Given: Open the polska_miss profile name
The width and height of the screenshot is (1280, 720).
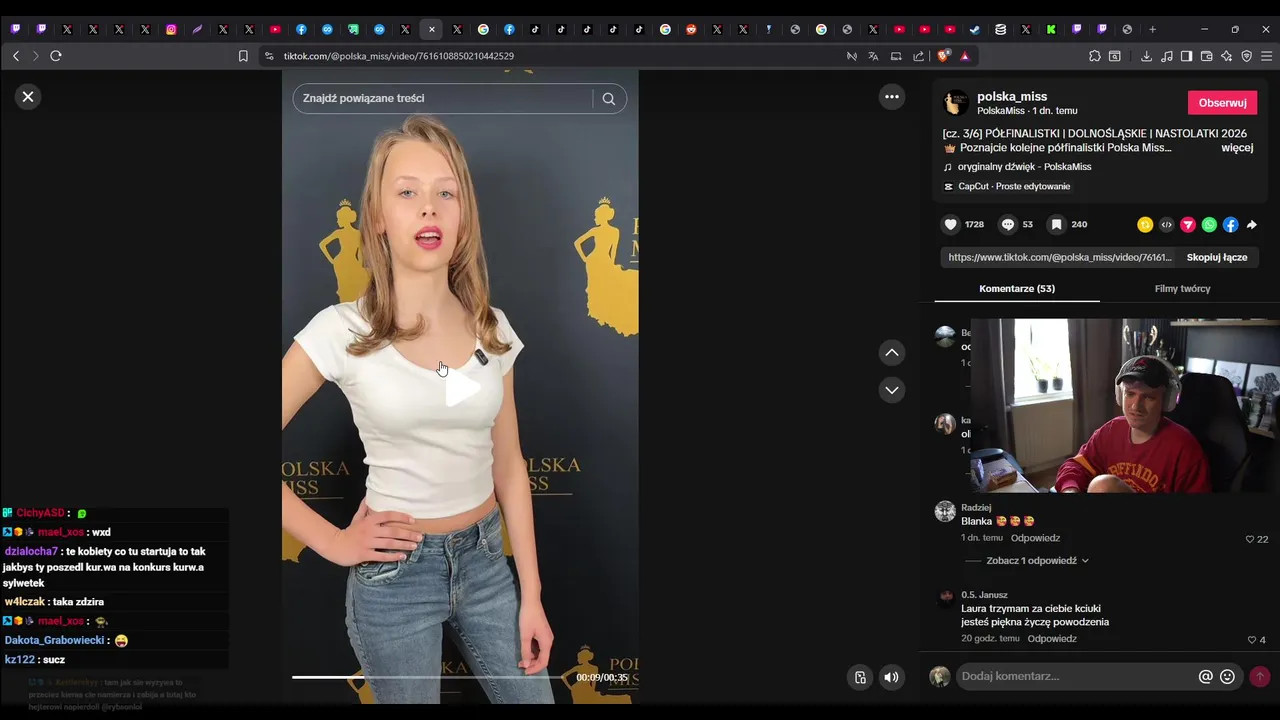Looking at the screenshot, I should point(1012,96).
